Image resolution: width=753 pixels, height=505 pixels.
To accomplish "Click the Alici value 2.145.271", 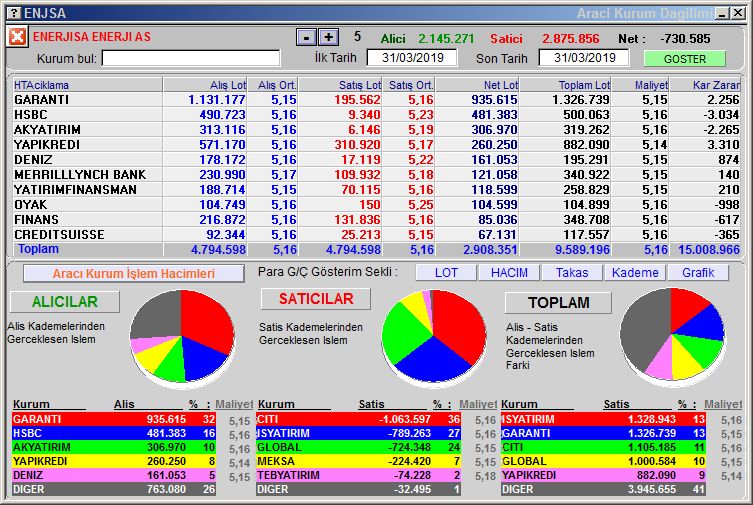I will coord(446,38).
